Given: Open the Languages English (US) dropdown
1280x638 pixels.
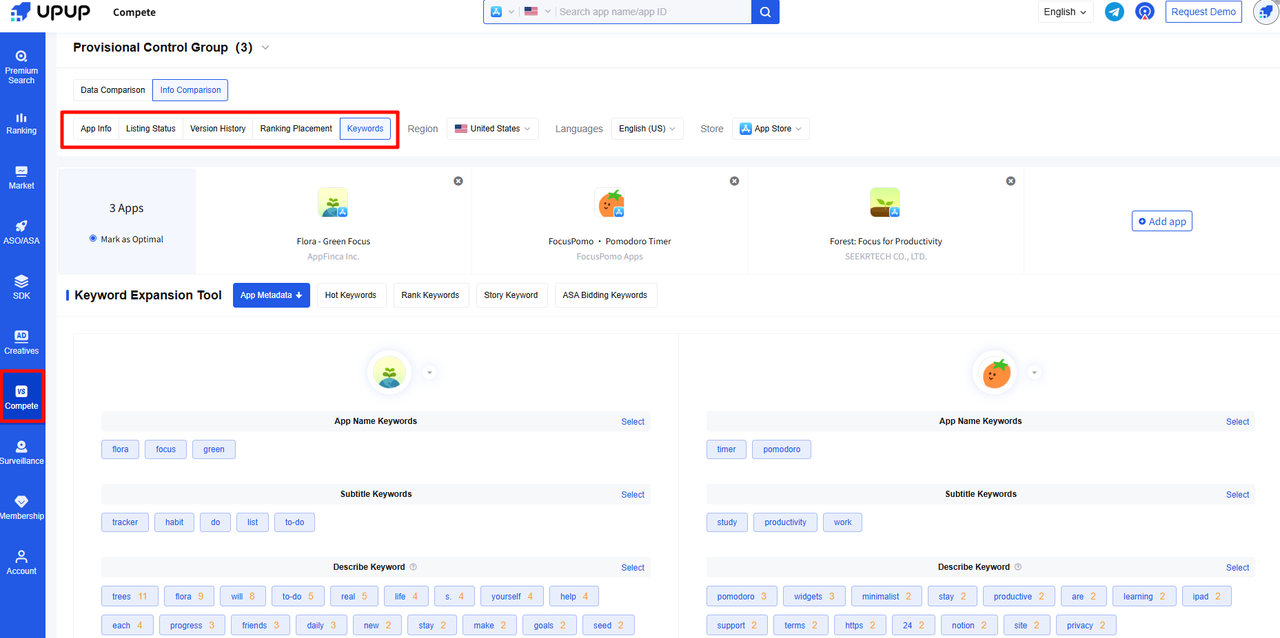Looking at the screenshot, I should tap(647, 129).
